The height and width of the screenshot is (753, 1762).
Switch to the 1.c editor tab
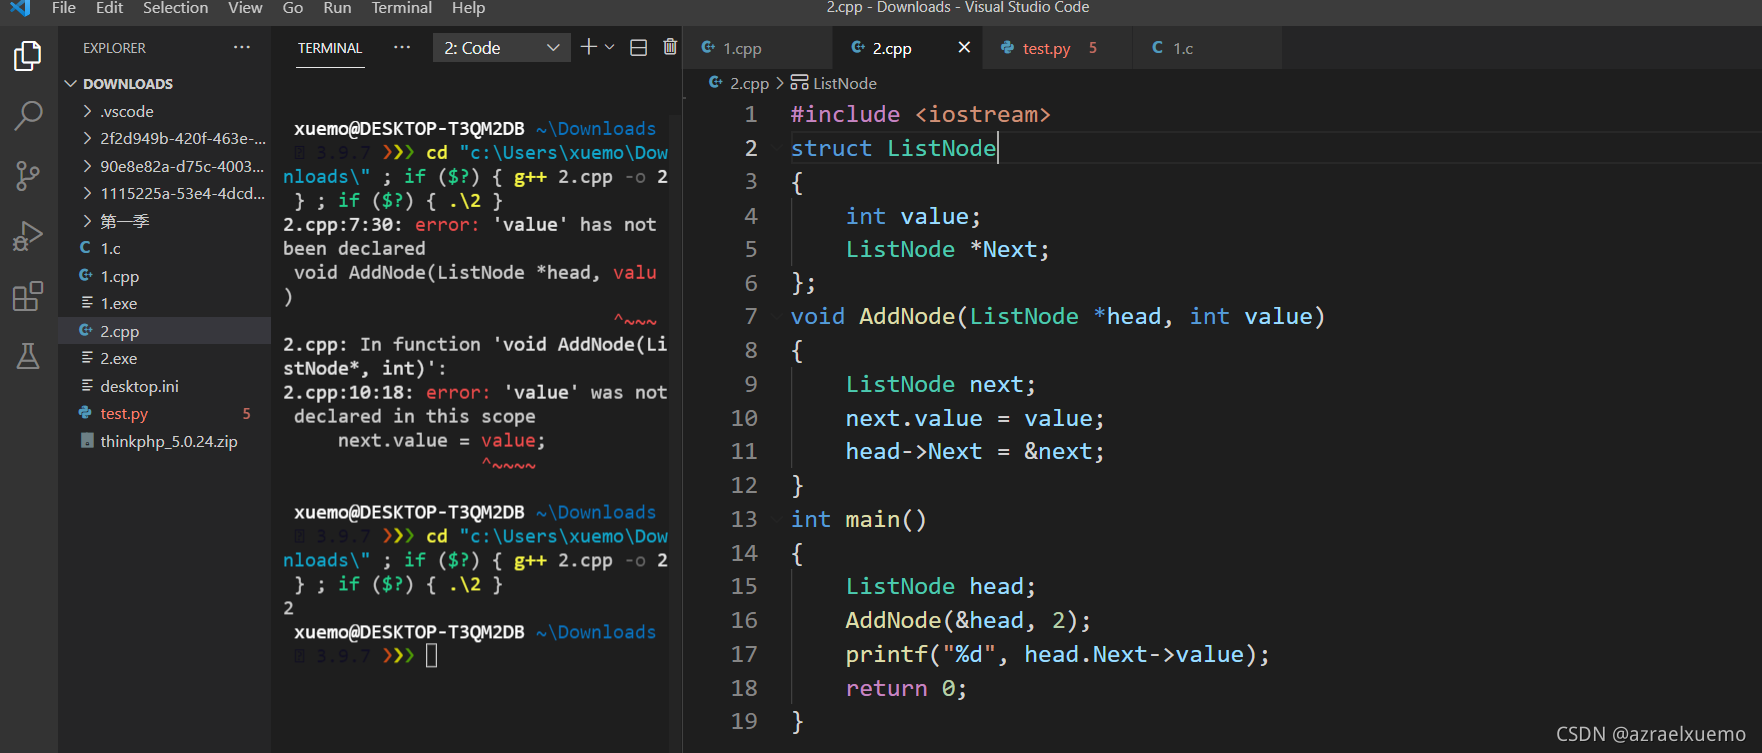coord(1206,48)
